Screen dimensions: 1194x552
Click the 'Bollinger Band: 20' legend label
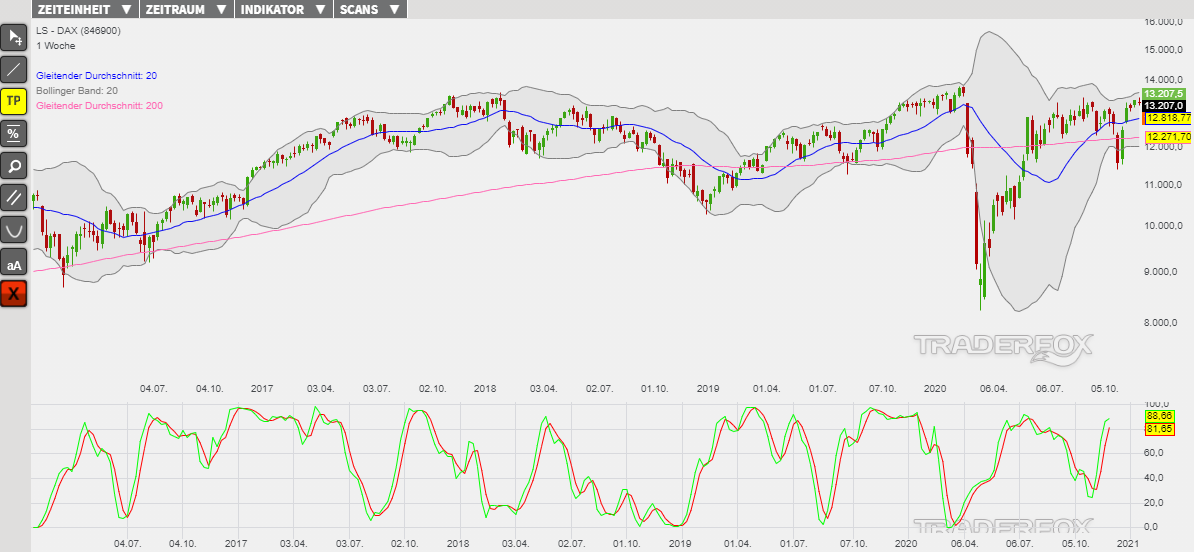coord(77,91)
